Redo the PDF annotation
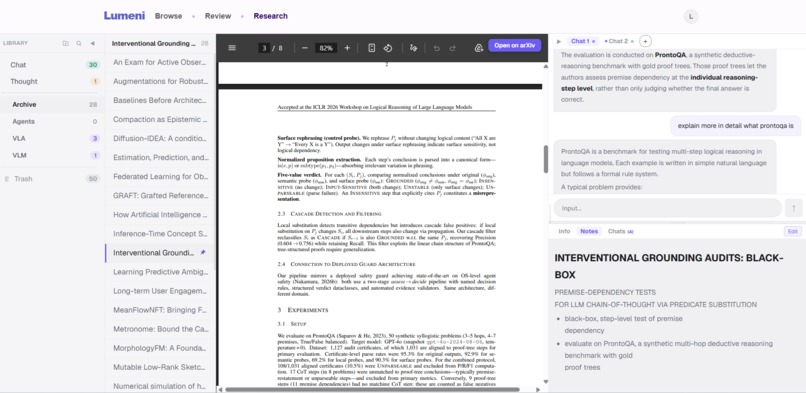Viewport: 806px width, 393px height. click(x=452, y=48)
